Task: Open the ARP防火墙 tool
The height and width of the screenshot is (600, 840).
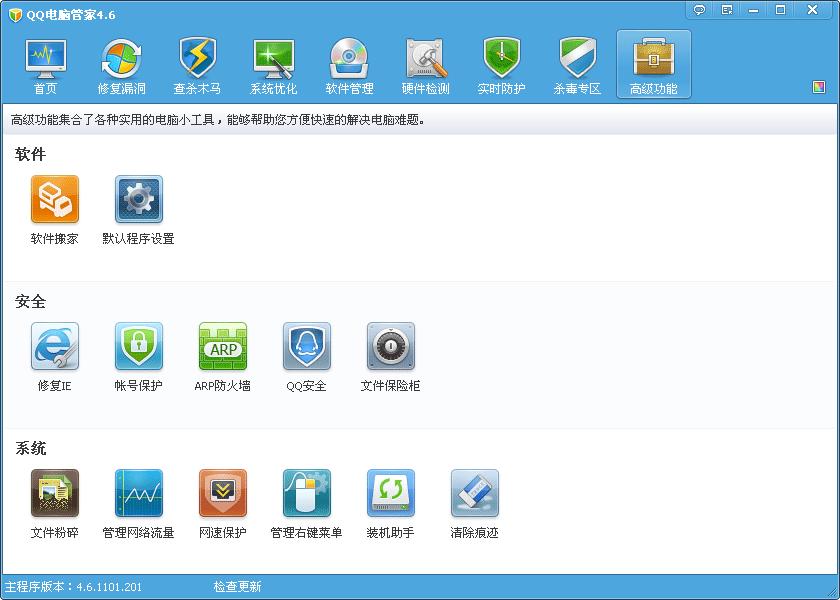Action: [222, 347]
